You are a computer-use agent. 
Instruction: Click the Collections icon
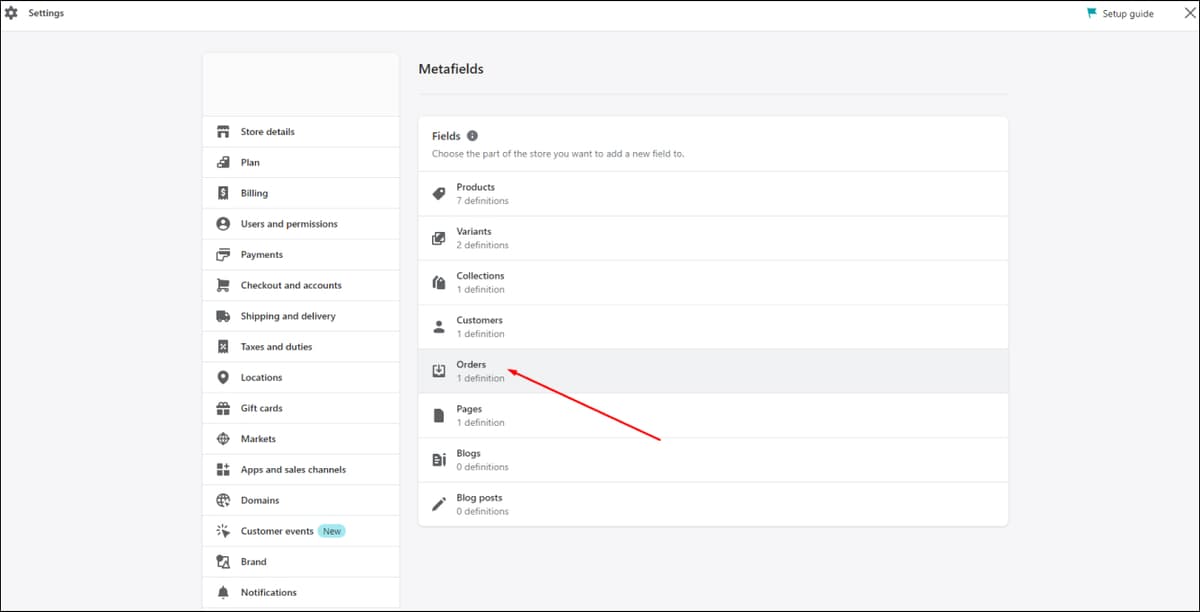coord(438,282)
